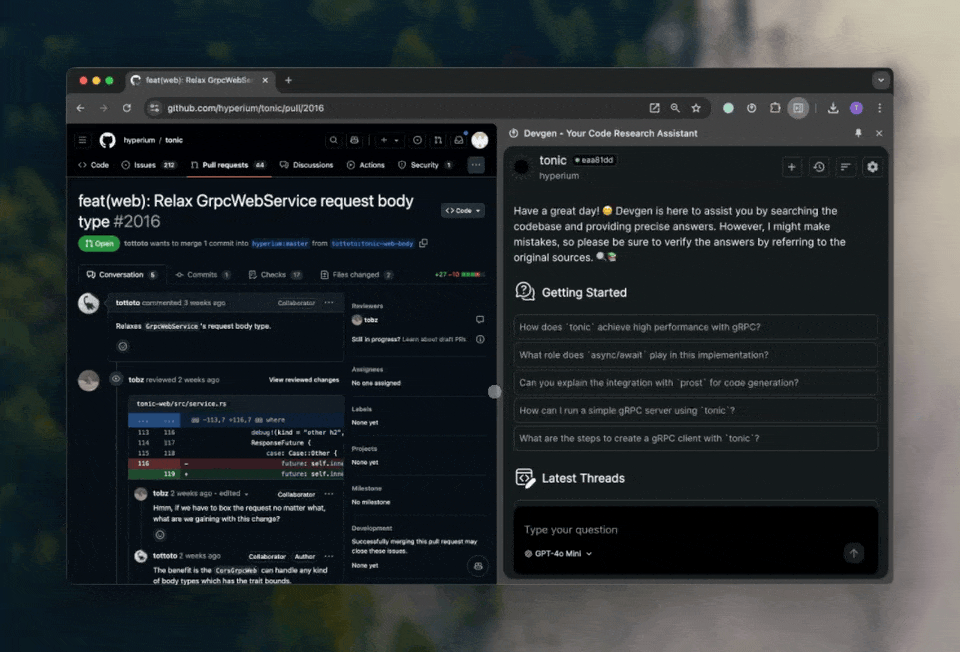
Task: Open Devgen thread history clock icon
Action: point(819,167)
